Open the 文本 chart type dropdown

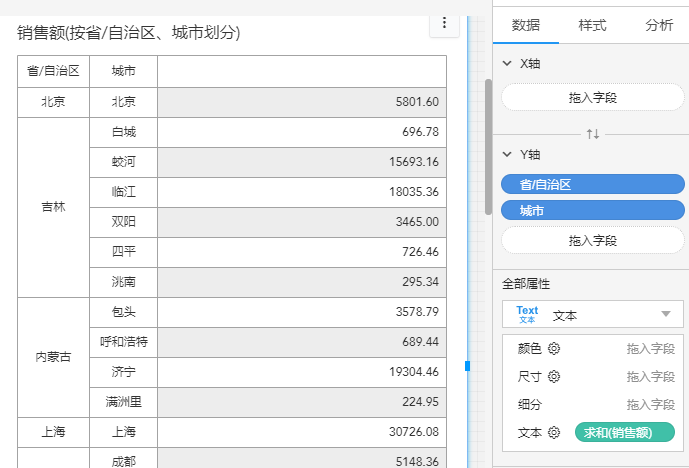pyautogui.click(x=665, y=315)
